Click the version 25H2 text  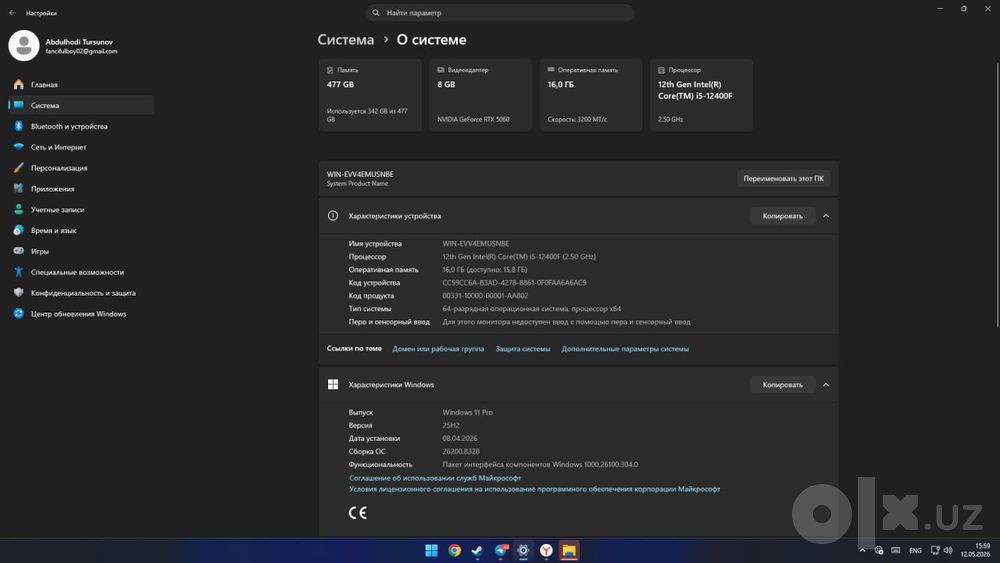pos(451,425)
